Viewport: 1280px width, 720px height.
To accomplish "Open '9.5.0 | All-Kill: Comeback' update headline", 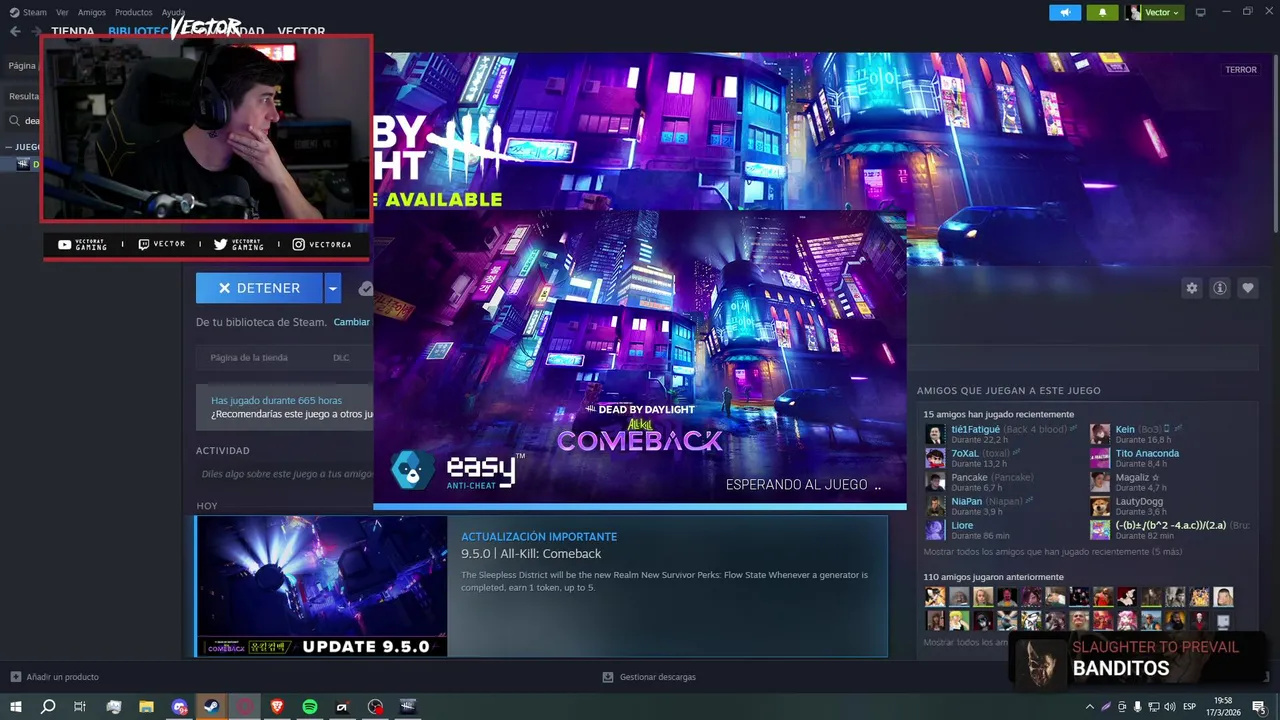I will point(531,554).
